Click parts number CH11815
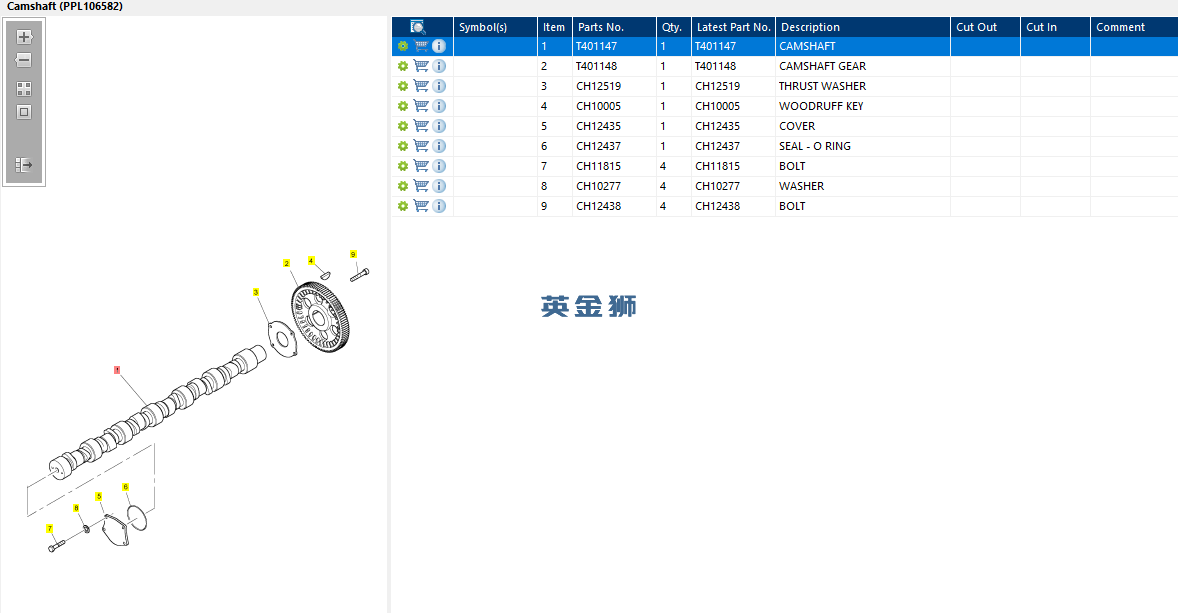This screenshot has width=1178, height=613. [599, 166]
